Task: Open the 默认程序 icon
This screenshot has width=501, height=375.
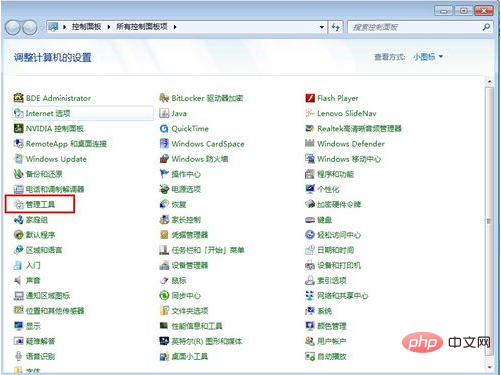Action: [x=18, y=235]
